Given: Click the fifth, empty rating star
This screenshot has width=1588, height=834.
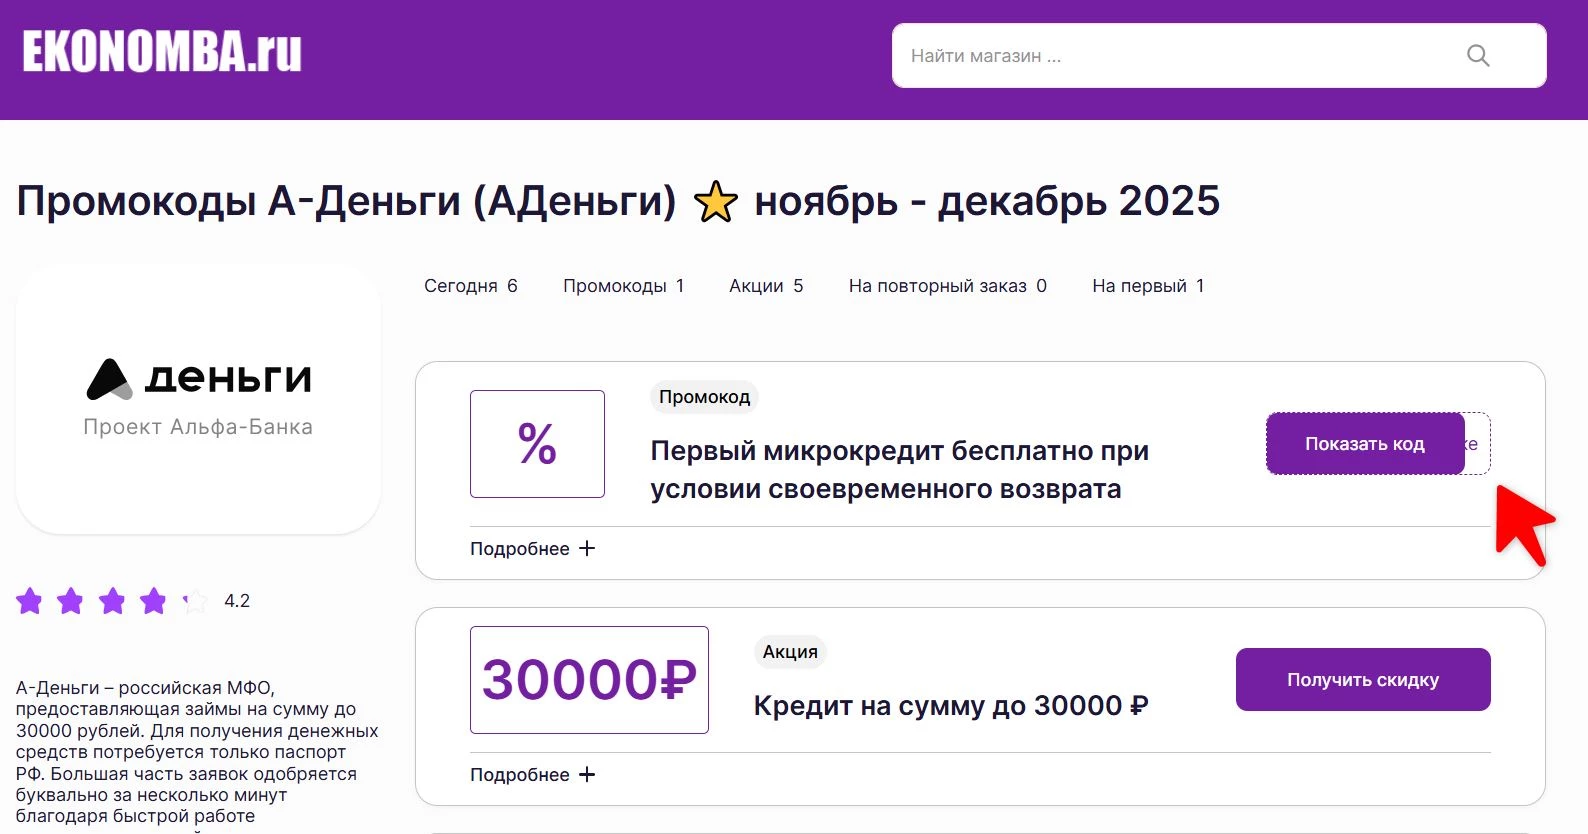Looking at the screenshot, I should pyautogui.click(x=194, y=601).
